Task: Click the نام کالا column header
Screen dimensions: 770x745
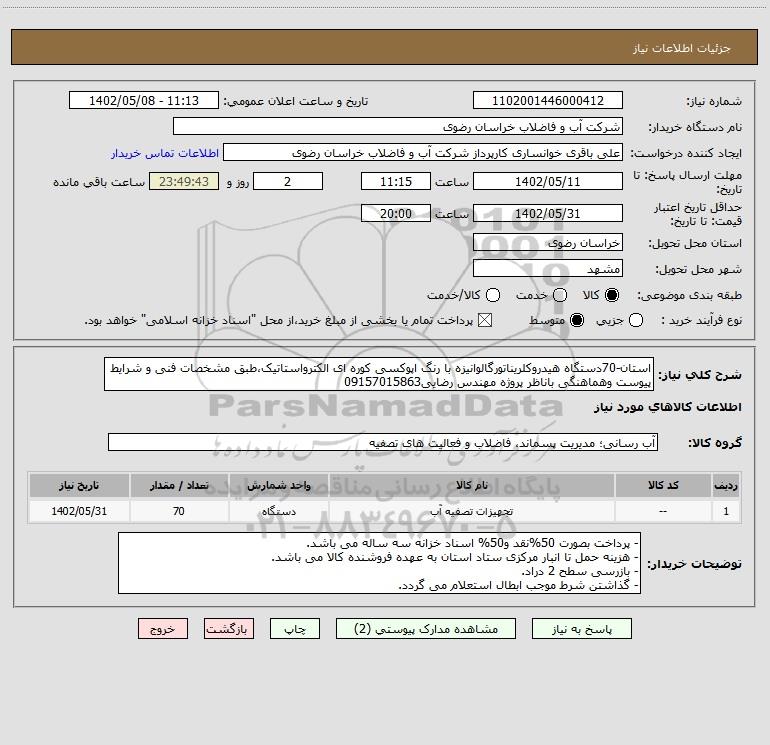Action: 471,485
